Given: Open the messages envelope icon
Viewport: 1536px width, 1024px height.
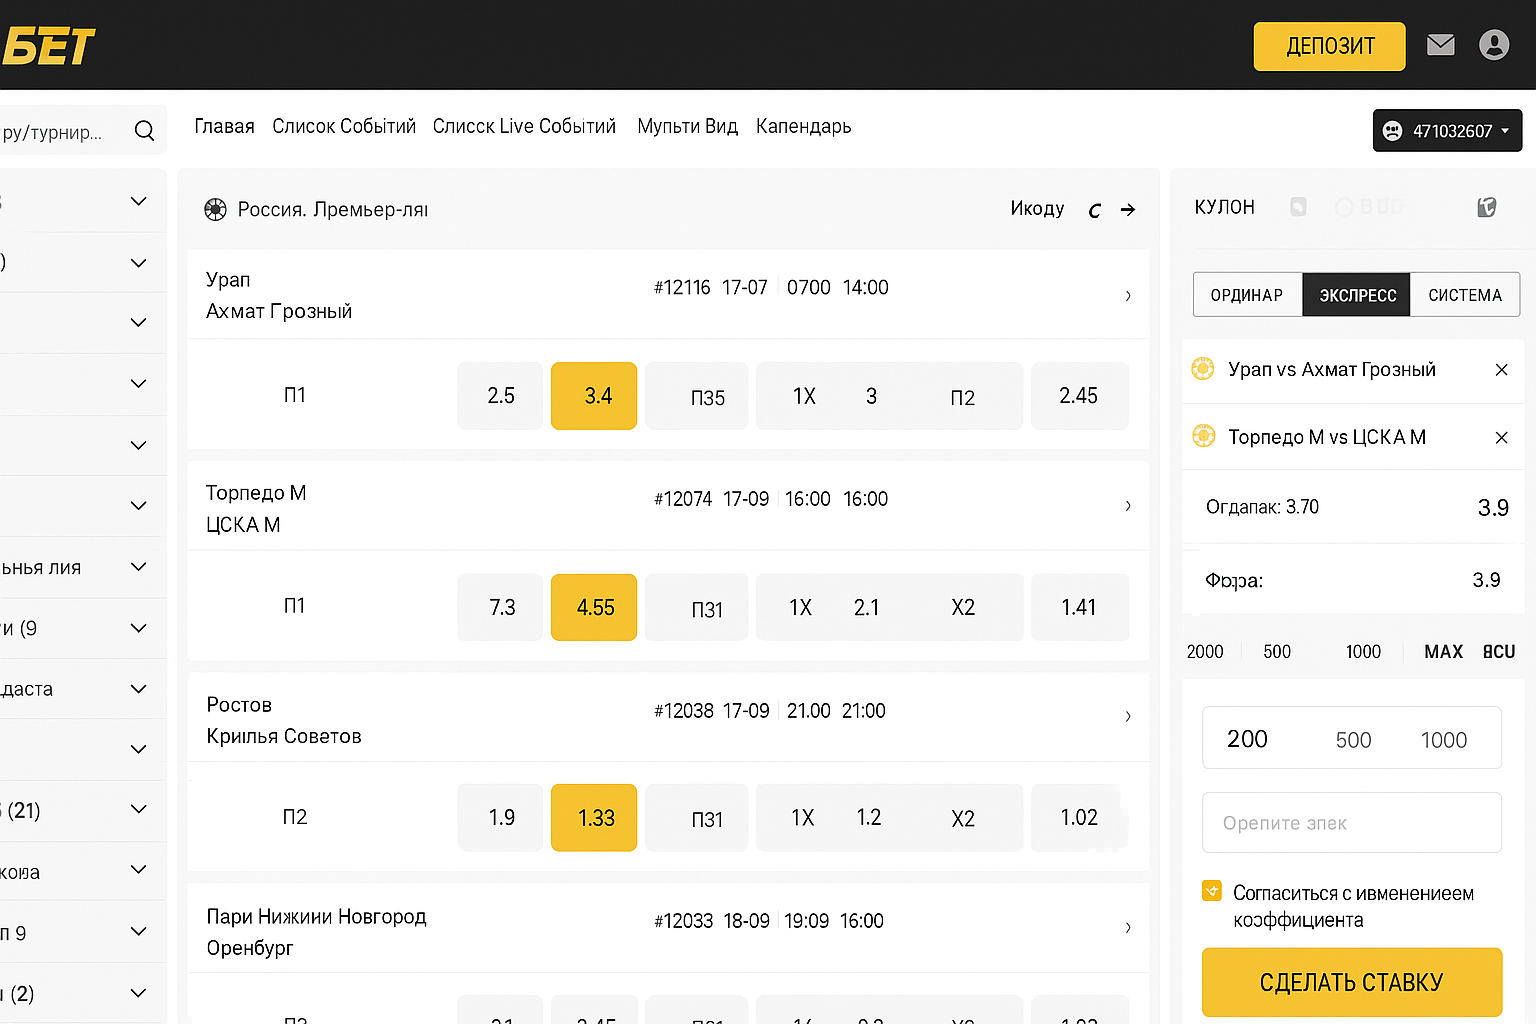Looking at the screenshot, I should [1440, 45].
